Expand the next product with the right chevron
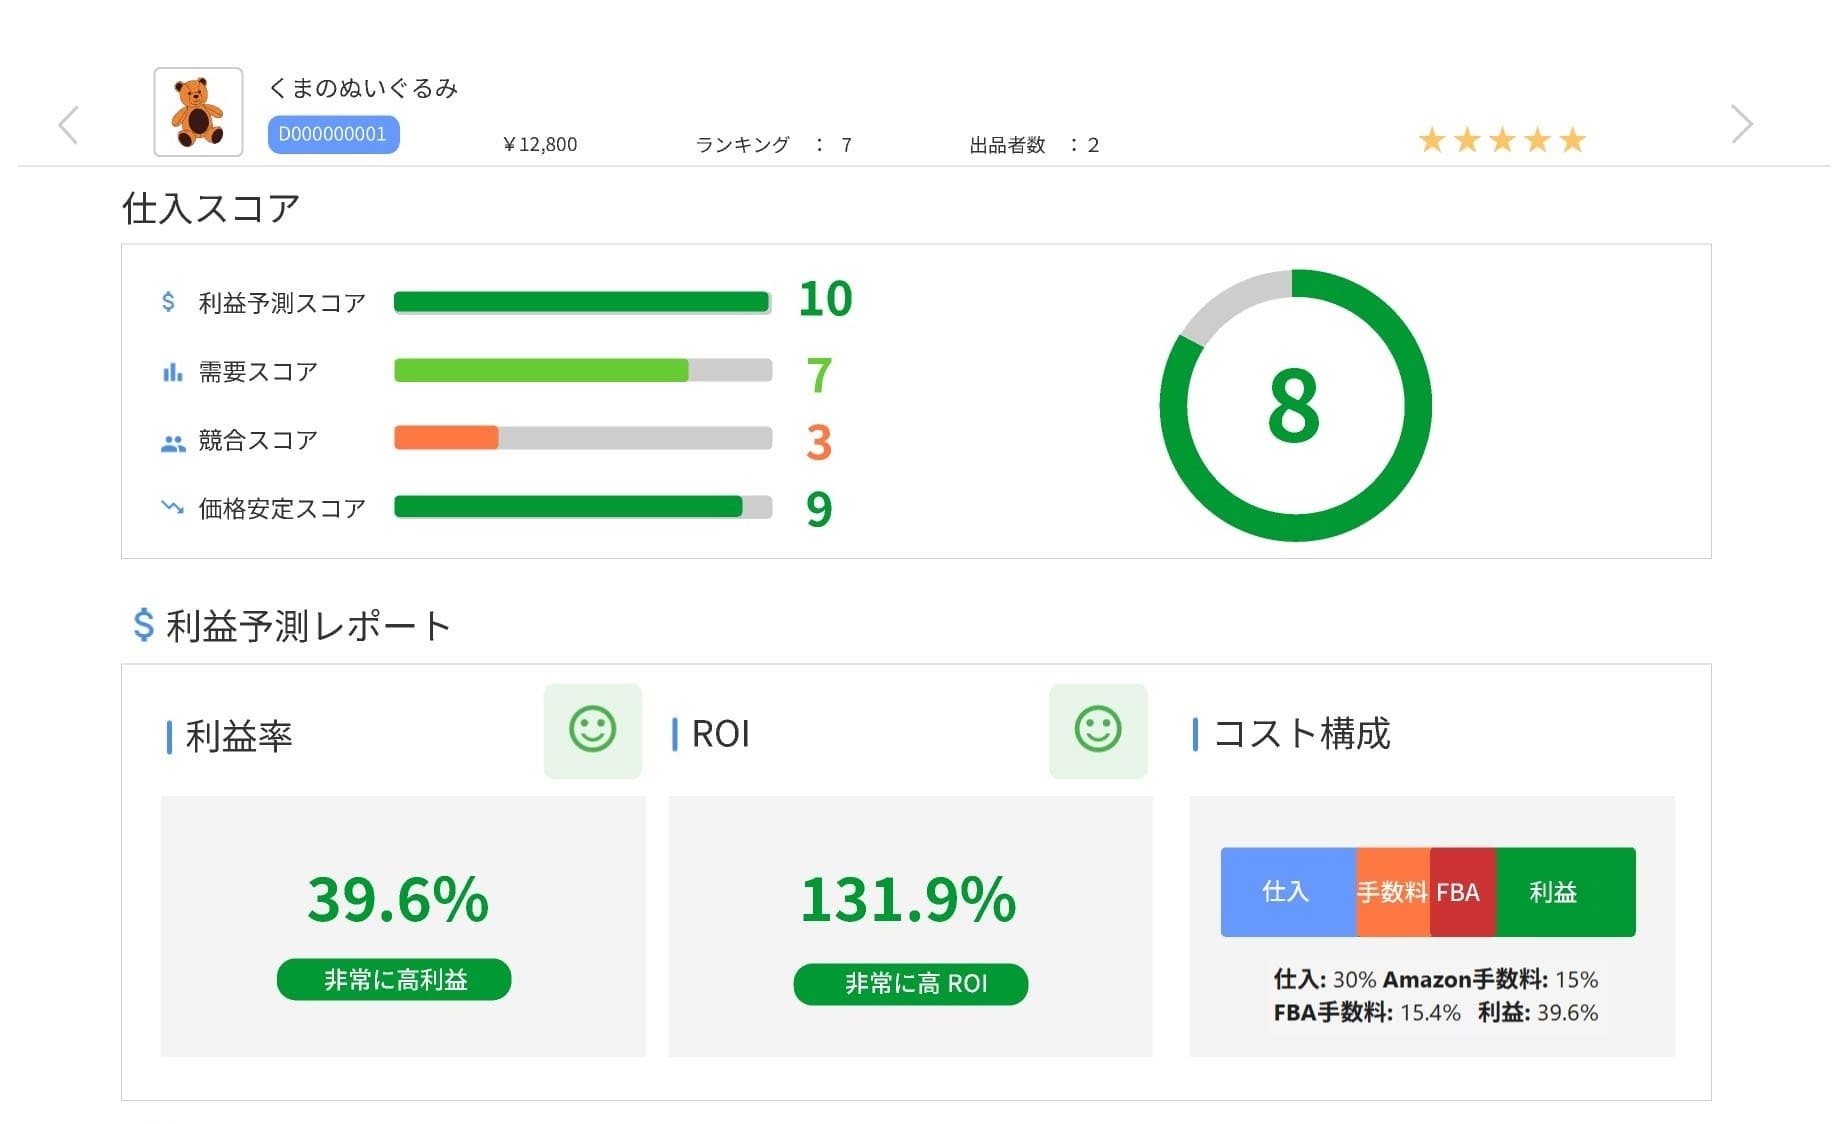This screenshot has height=1124, width=1832. (x=1742, y=124)
